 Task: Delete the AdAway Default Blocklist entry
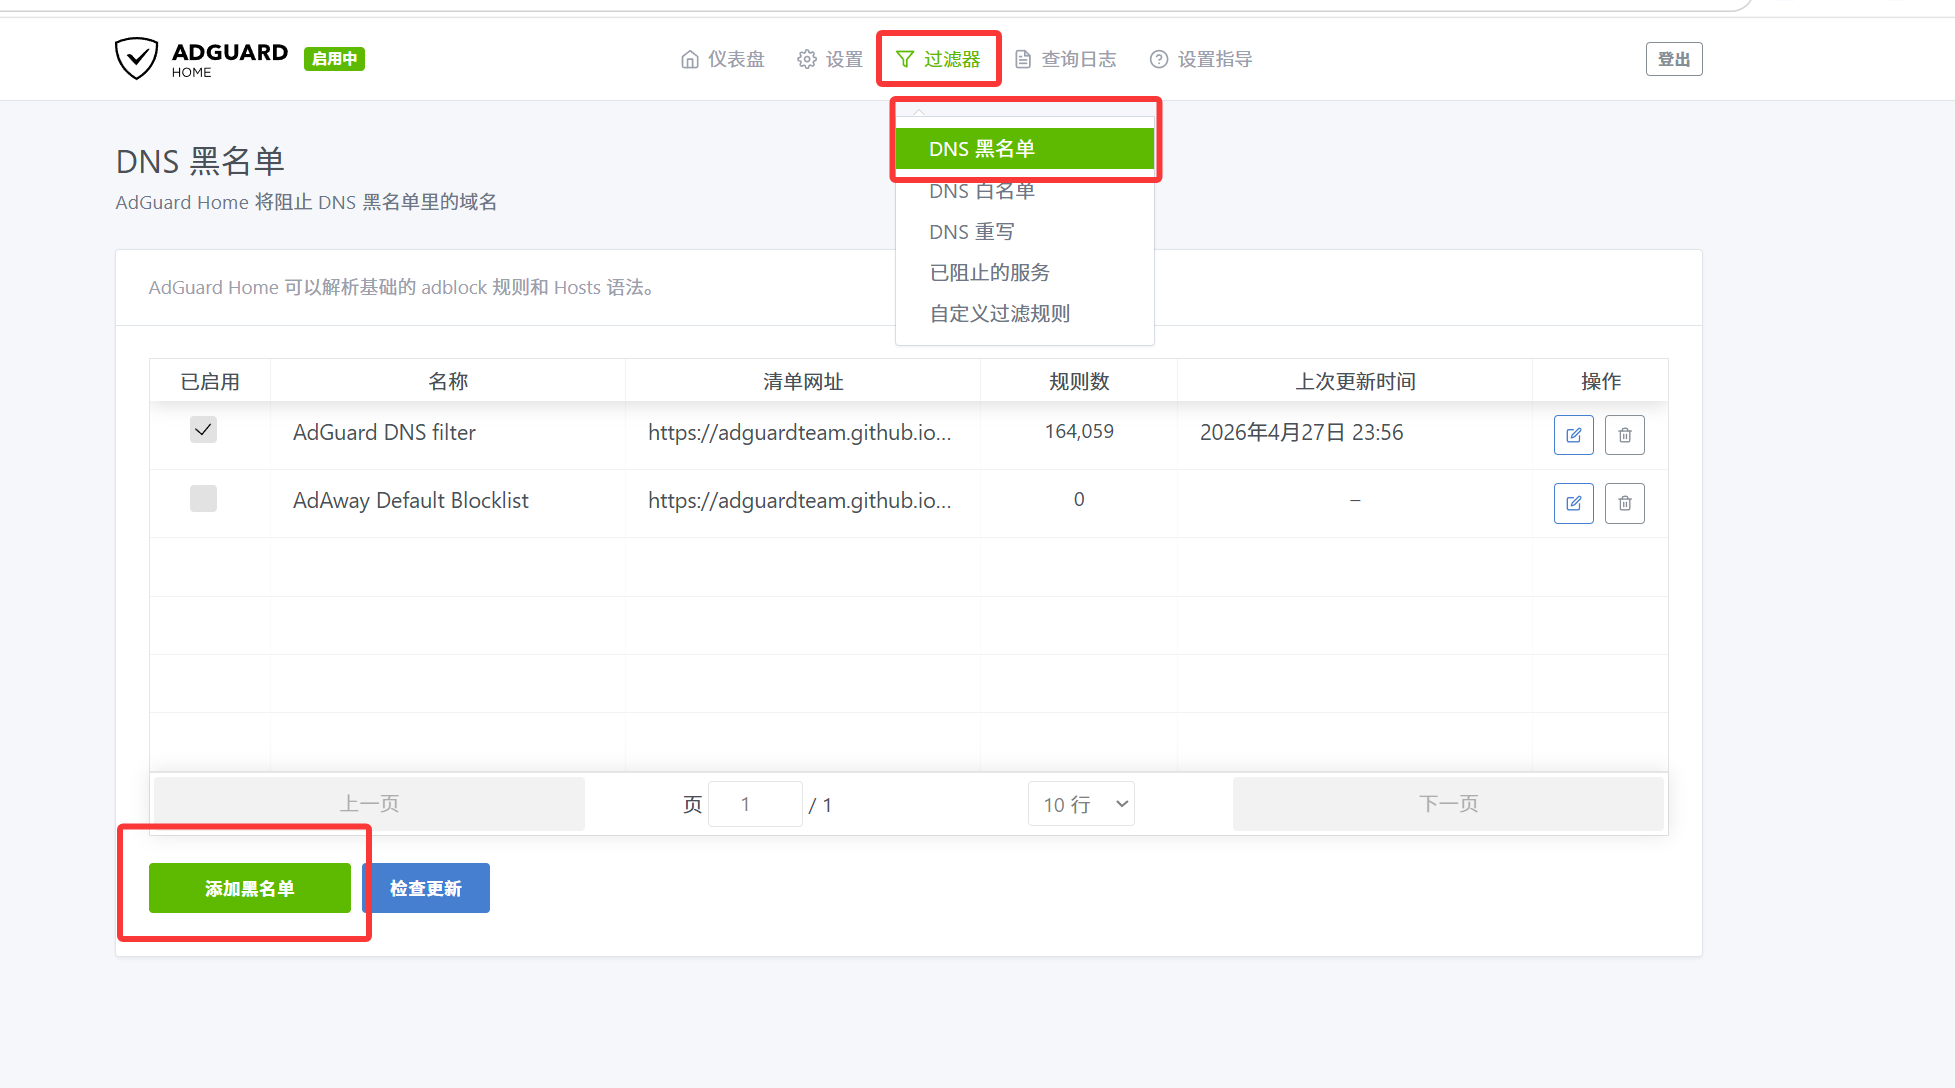point(1624,503)
